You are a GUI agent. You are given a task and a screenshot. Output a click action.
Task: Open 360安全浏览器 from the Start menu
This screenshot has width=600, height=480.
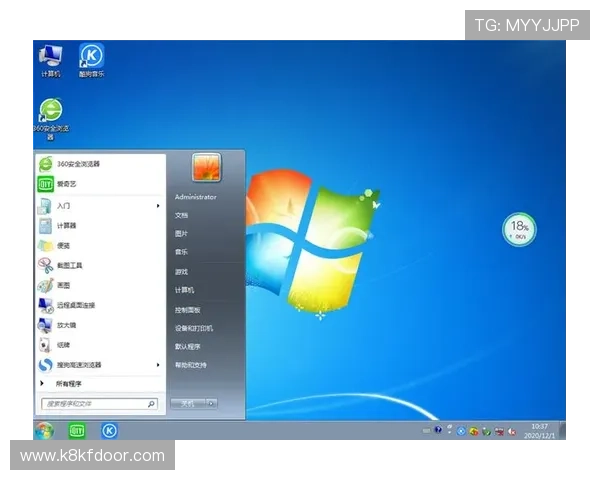click(78, 164)
